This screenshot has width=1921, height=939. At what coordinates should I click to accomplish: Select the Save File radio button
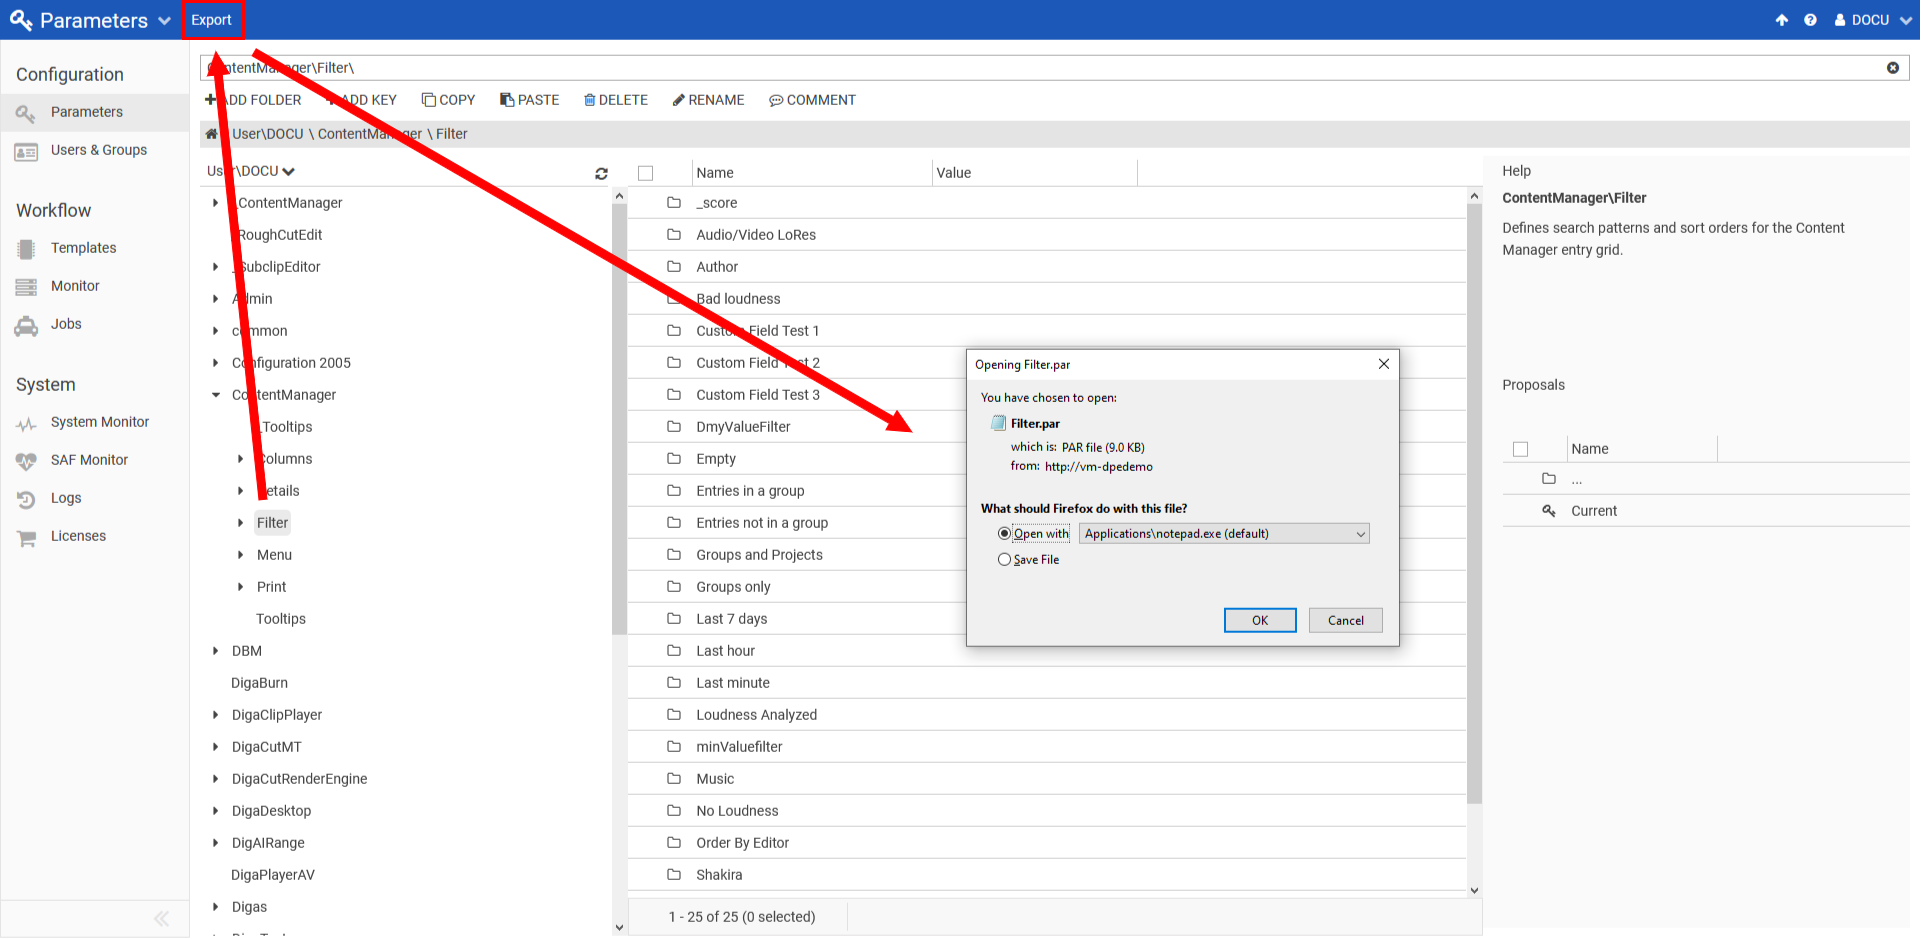(x=1004, y=560)
